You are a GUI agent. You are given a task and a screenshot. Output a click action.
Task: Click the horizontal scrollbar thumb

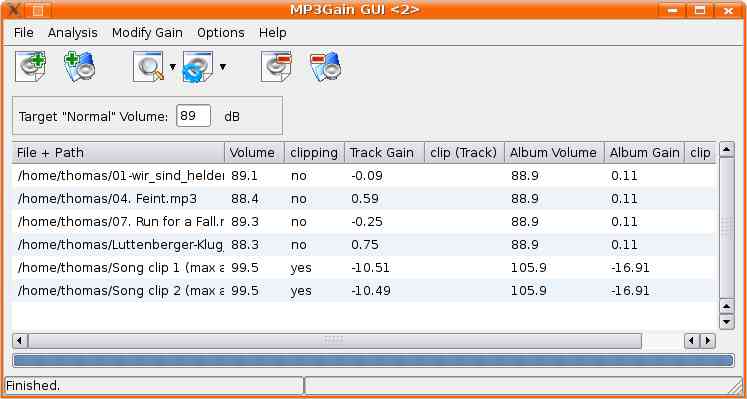(334, 341)
